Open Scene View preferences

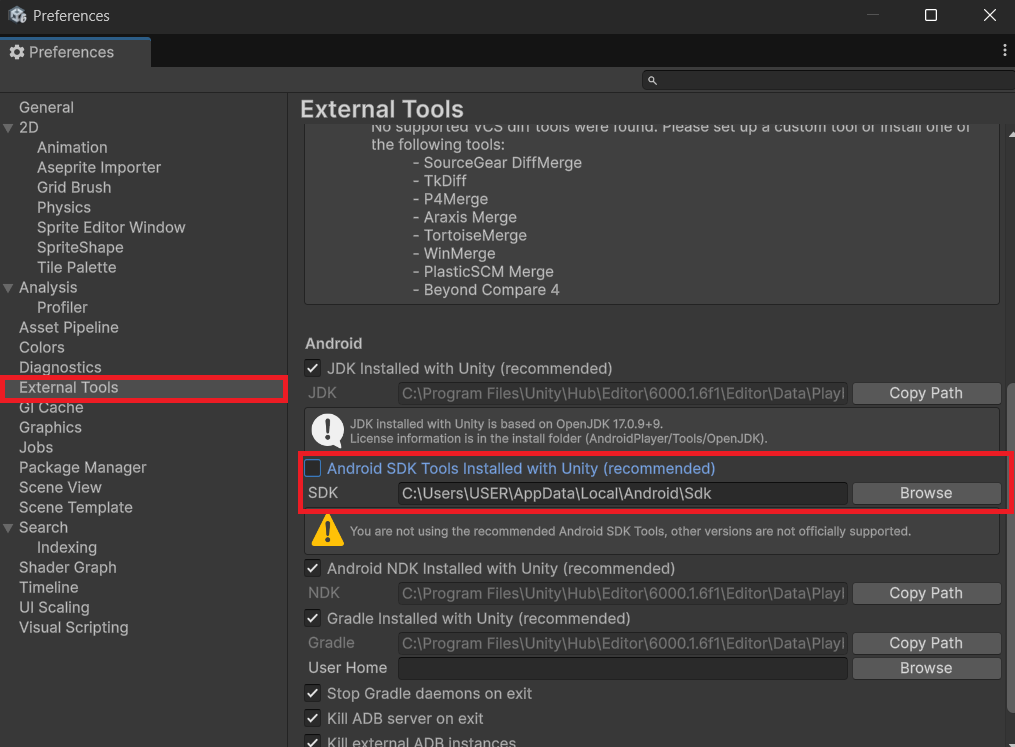[60, 487]
